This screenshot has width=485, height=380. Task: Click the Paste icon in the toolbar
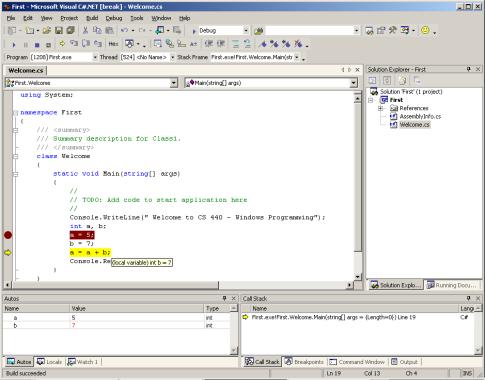pyautogui.click(x=109, y=31)
